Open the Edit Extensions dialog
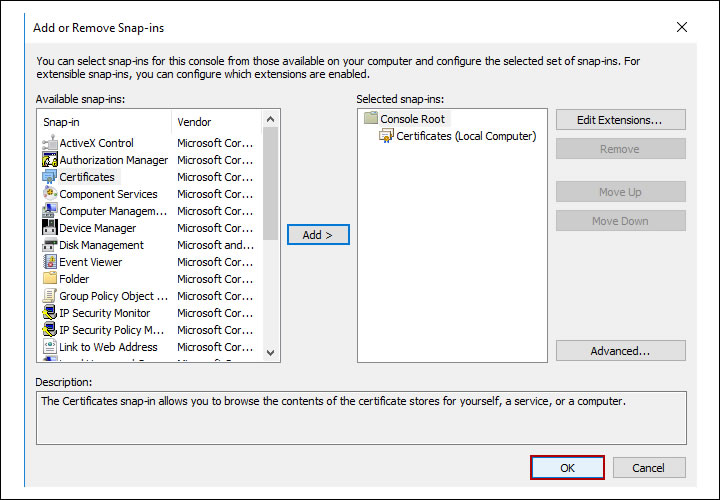Screen dimensions: 720x500 tap(620, 120)
